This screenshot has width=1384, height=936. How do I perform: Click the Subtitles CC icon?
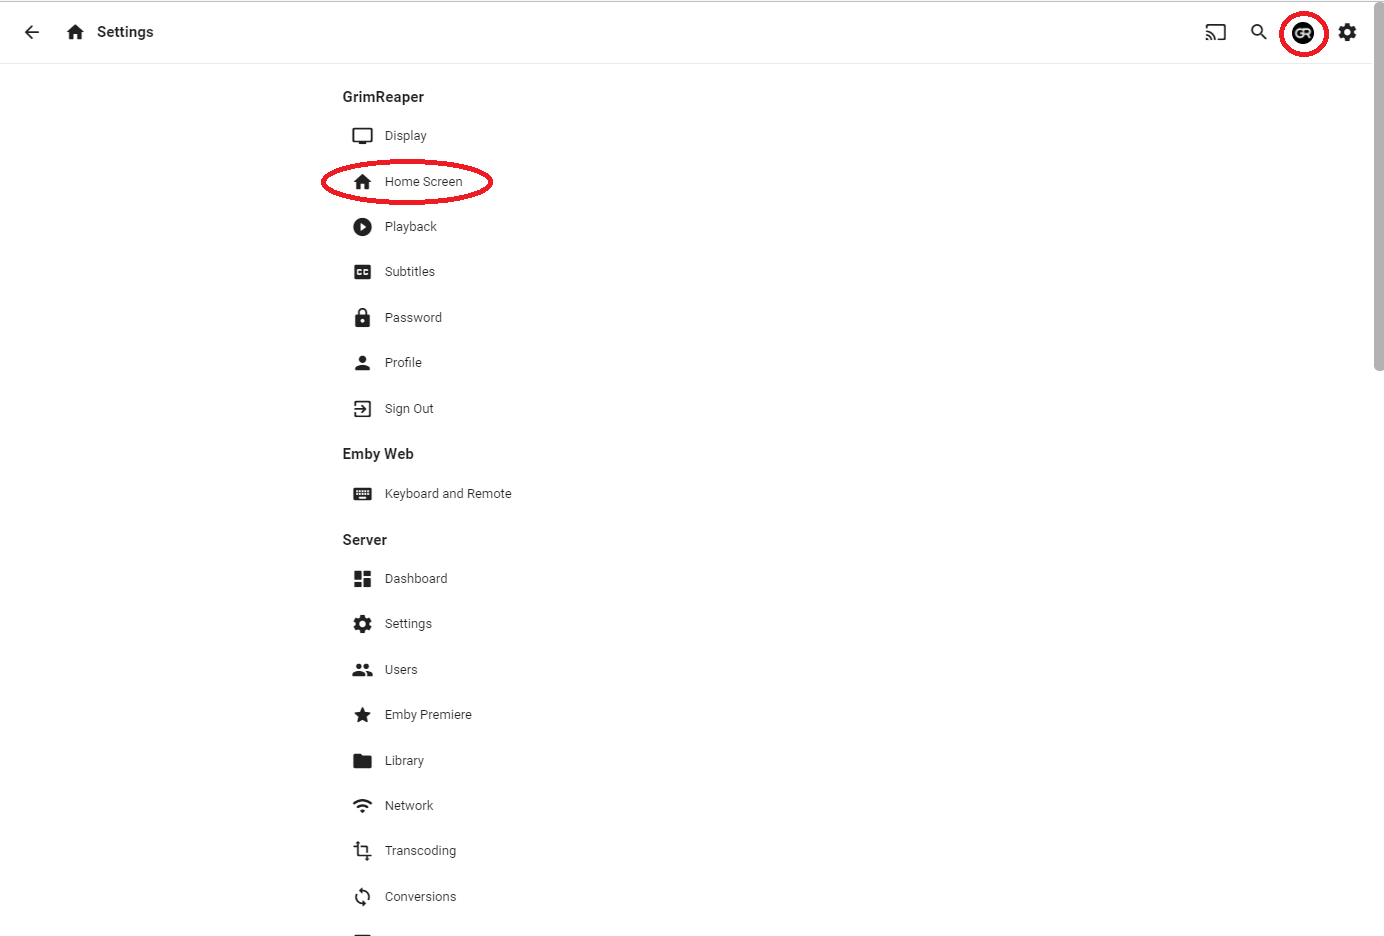click(362, 272)
